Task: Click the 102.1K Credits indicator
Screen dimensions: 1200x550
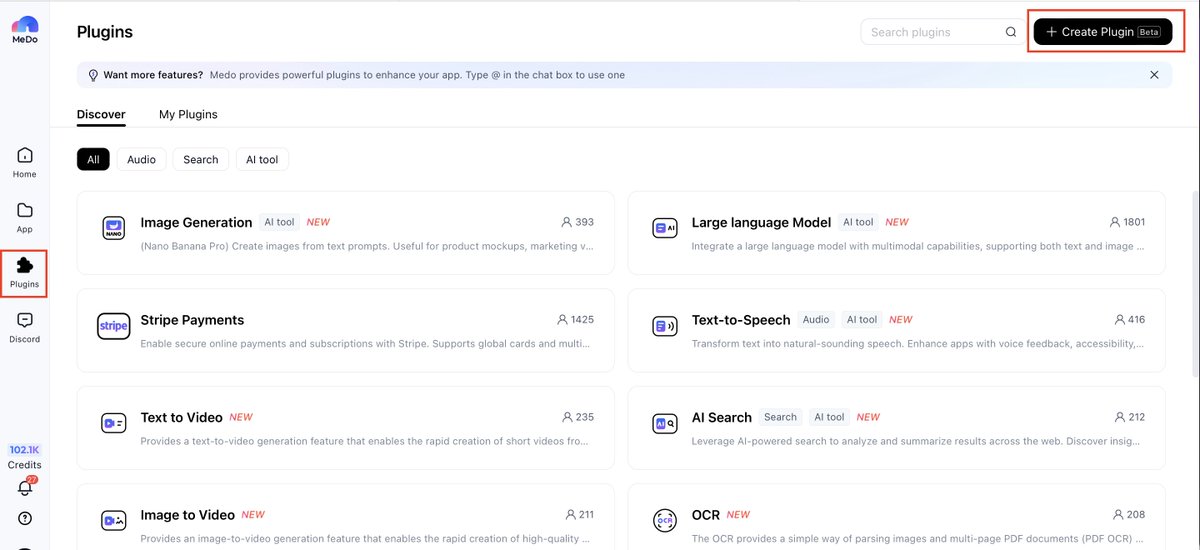Action: click(25, 457)
